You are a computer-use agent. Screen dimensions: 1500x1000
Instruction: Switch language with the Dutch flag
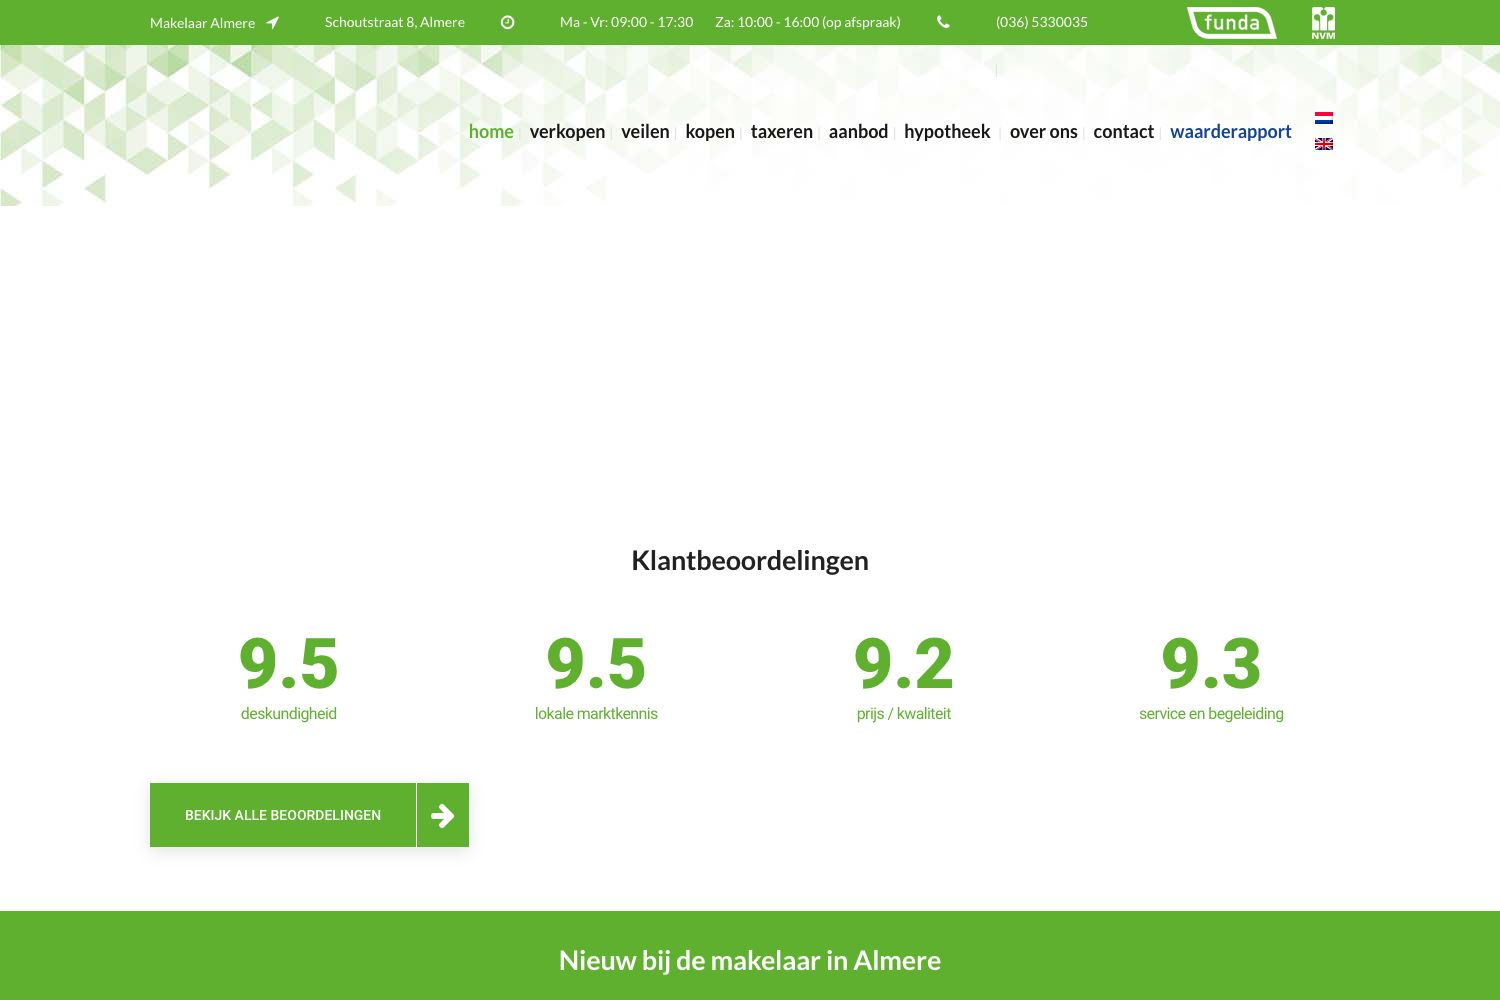[1324, 118]
